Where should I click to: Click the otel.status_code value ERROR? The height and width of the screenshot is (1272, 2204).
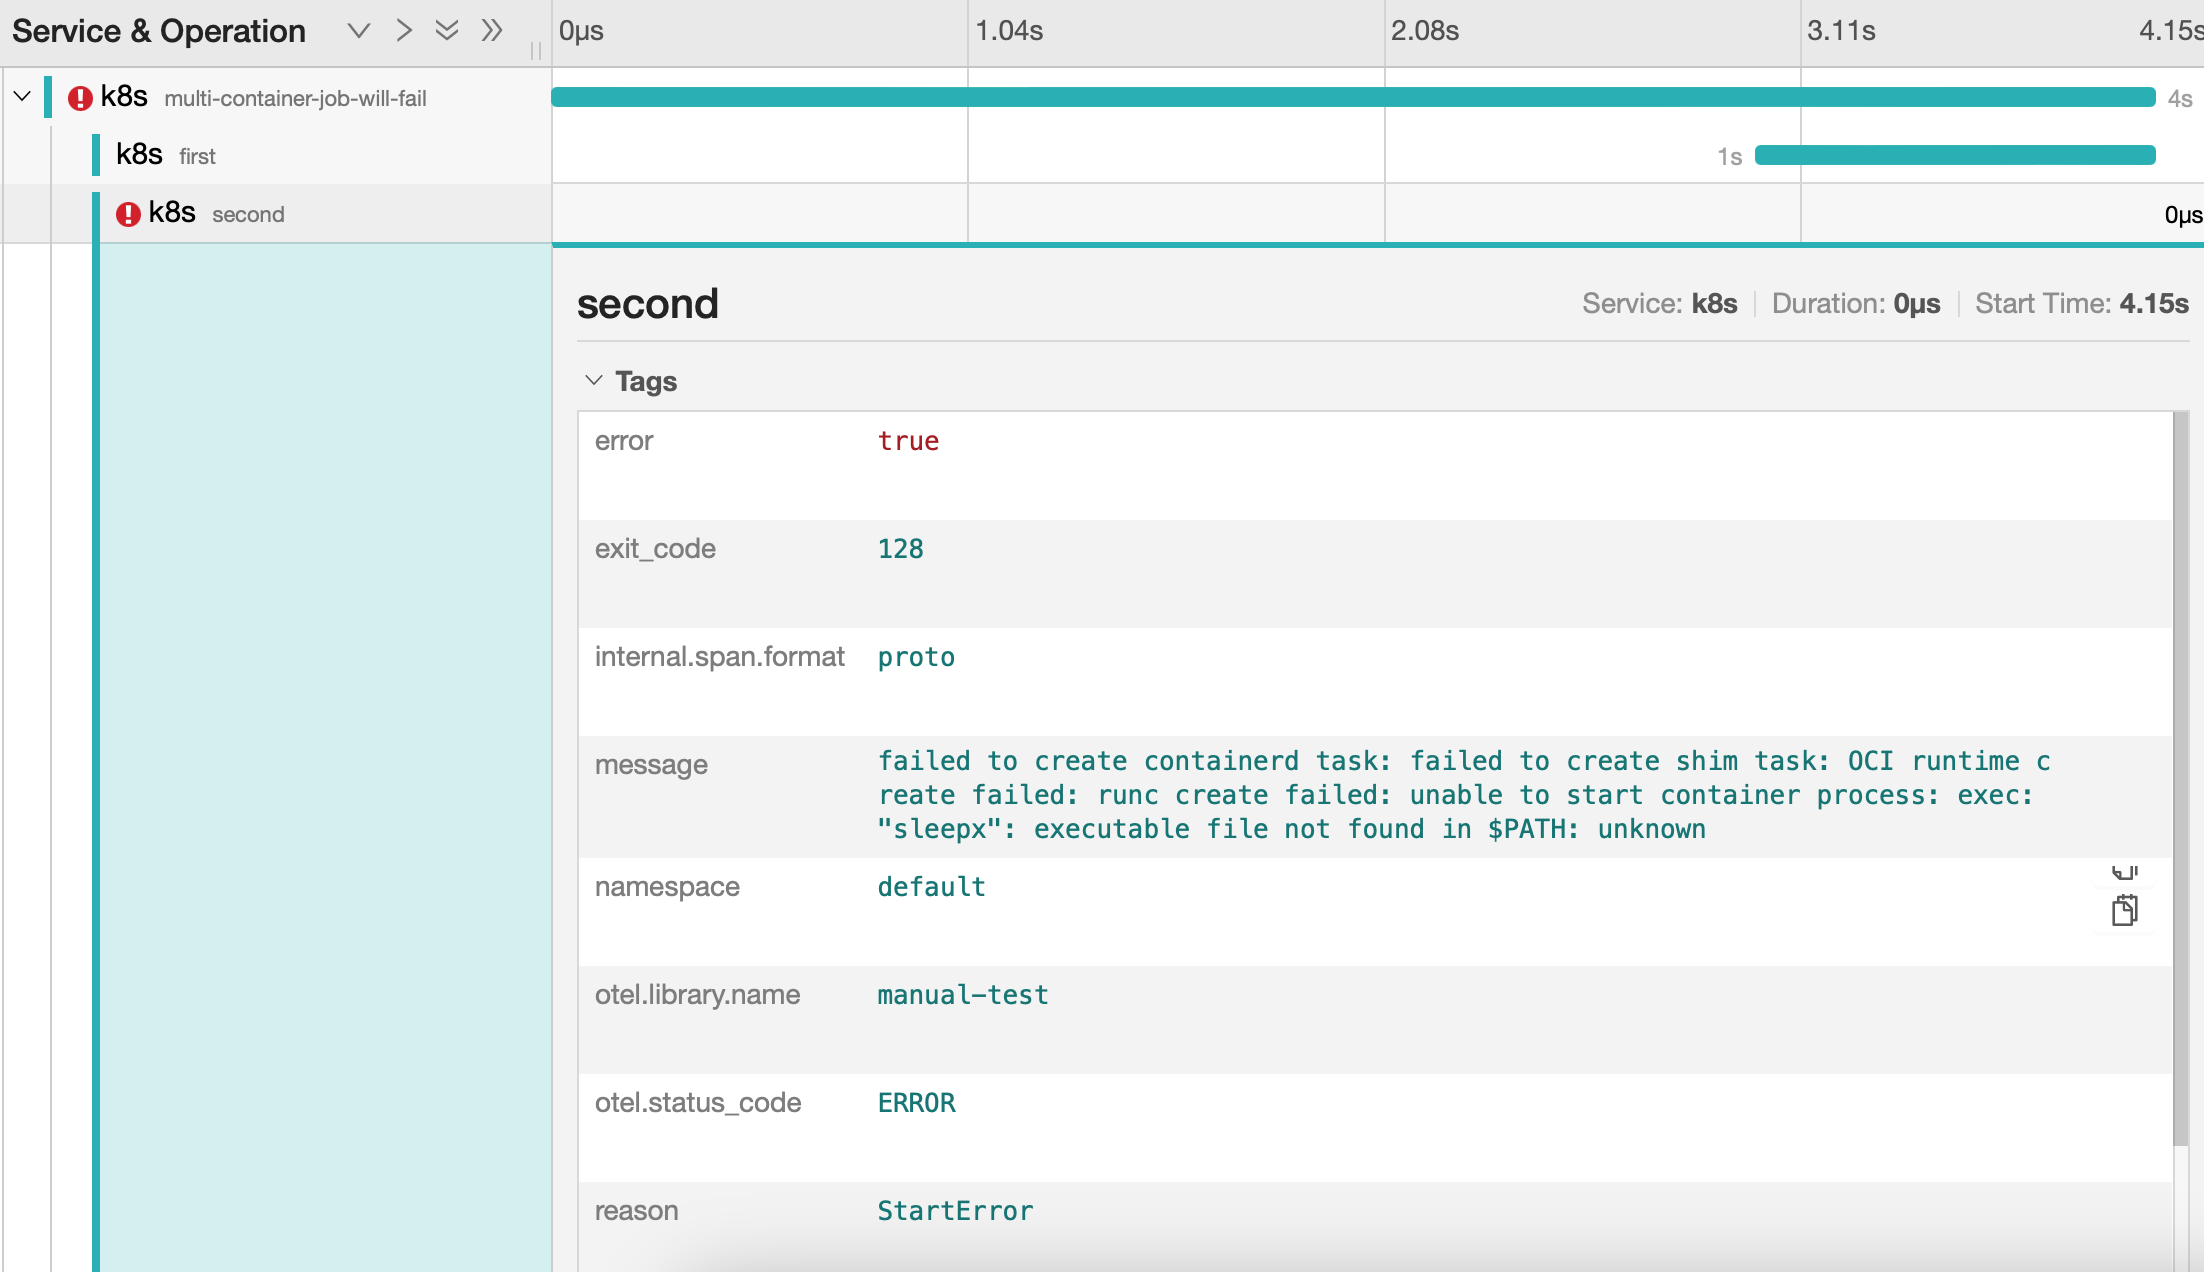tap(916, 1103)
